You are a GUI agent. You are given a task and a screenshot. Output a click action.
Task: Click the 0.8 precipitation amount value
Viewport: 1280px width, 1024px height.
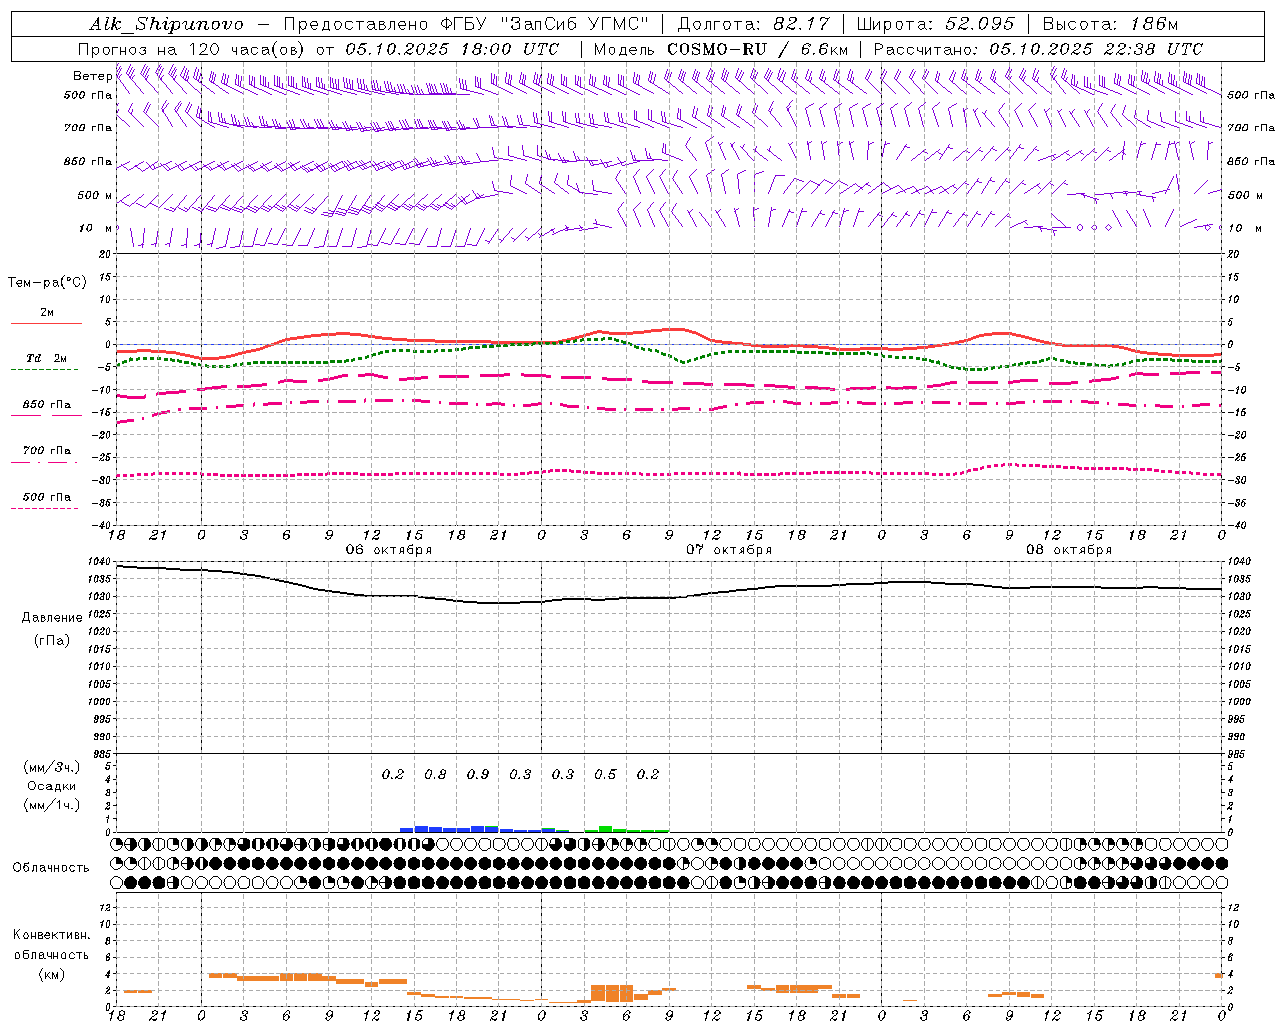point(435,774)
